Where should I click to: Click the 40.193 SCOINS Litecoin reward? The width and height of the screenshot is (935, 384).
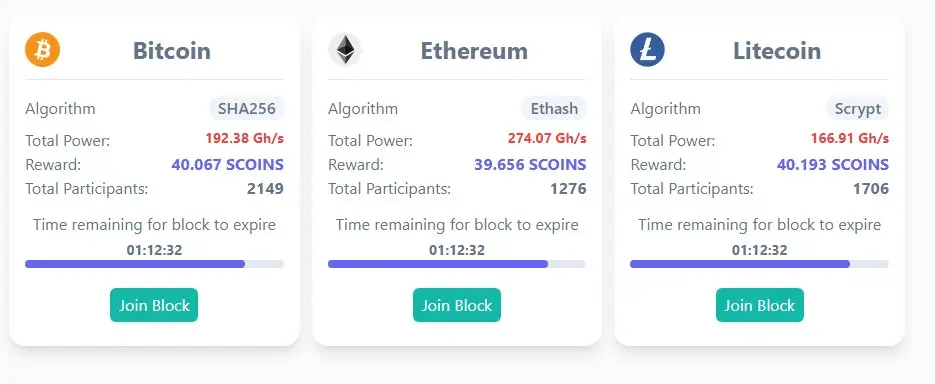[x=833, y=165]
